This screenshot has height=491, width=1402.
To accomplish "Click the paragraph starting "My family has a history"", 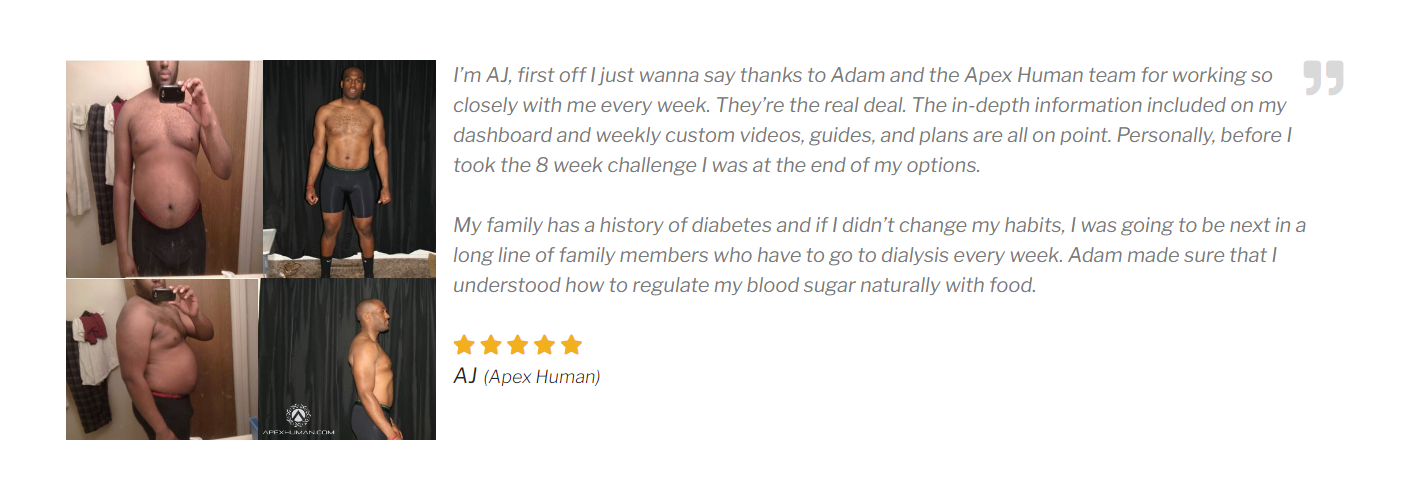I will pyautogui.click(x=879, y=255).
